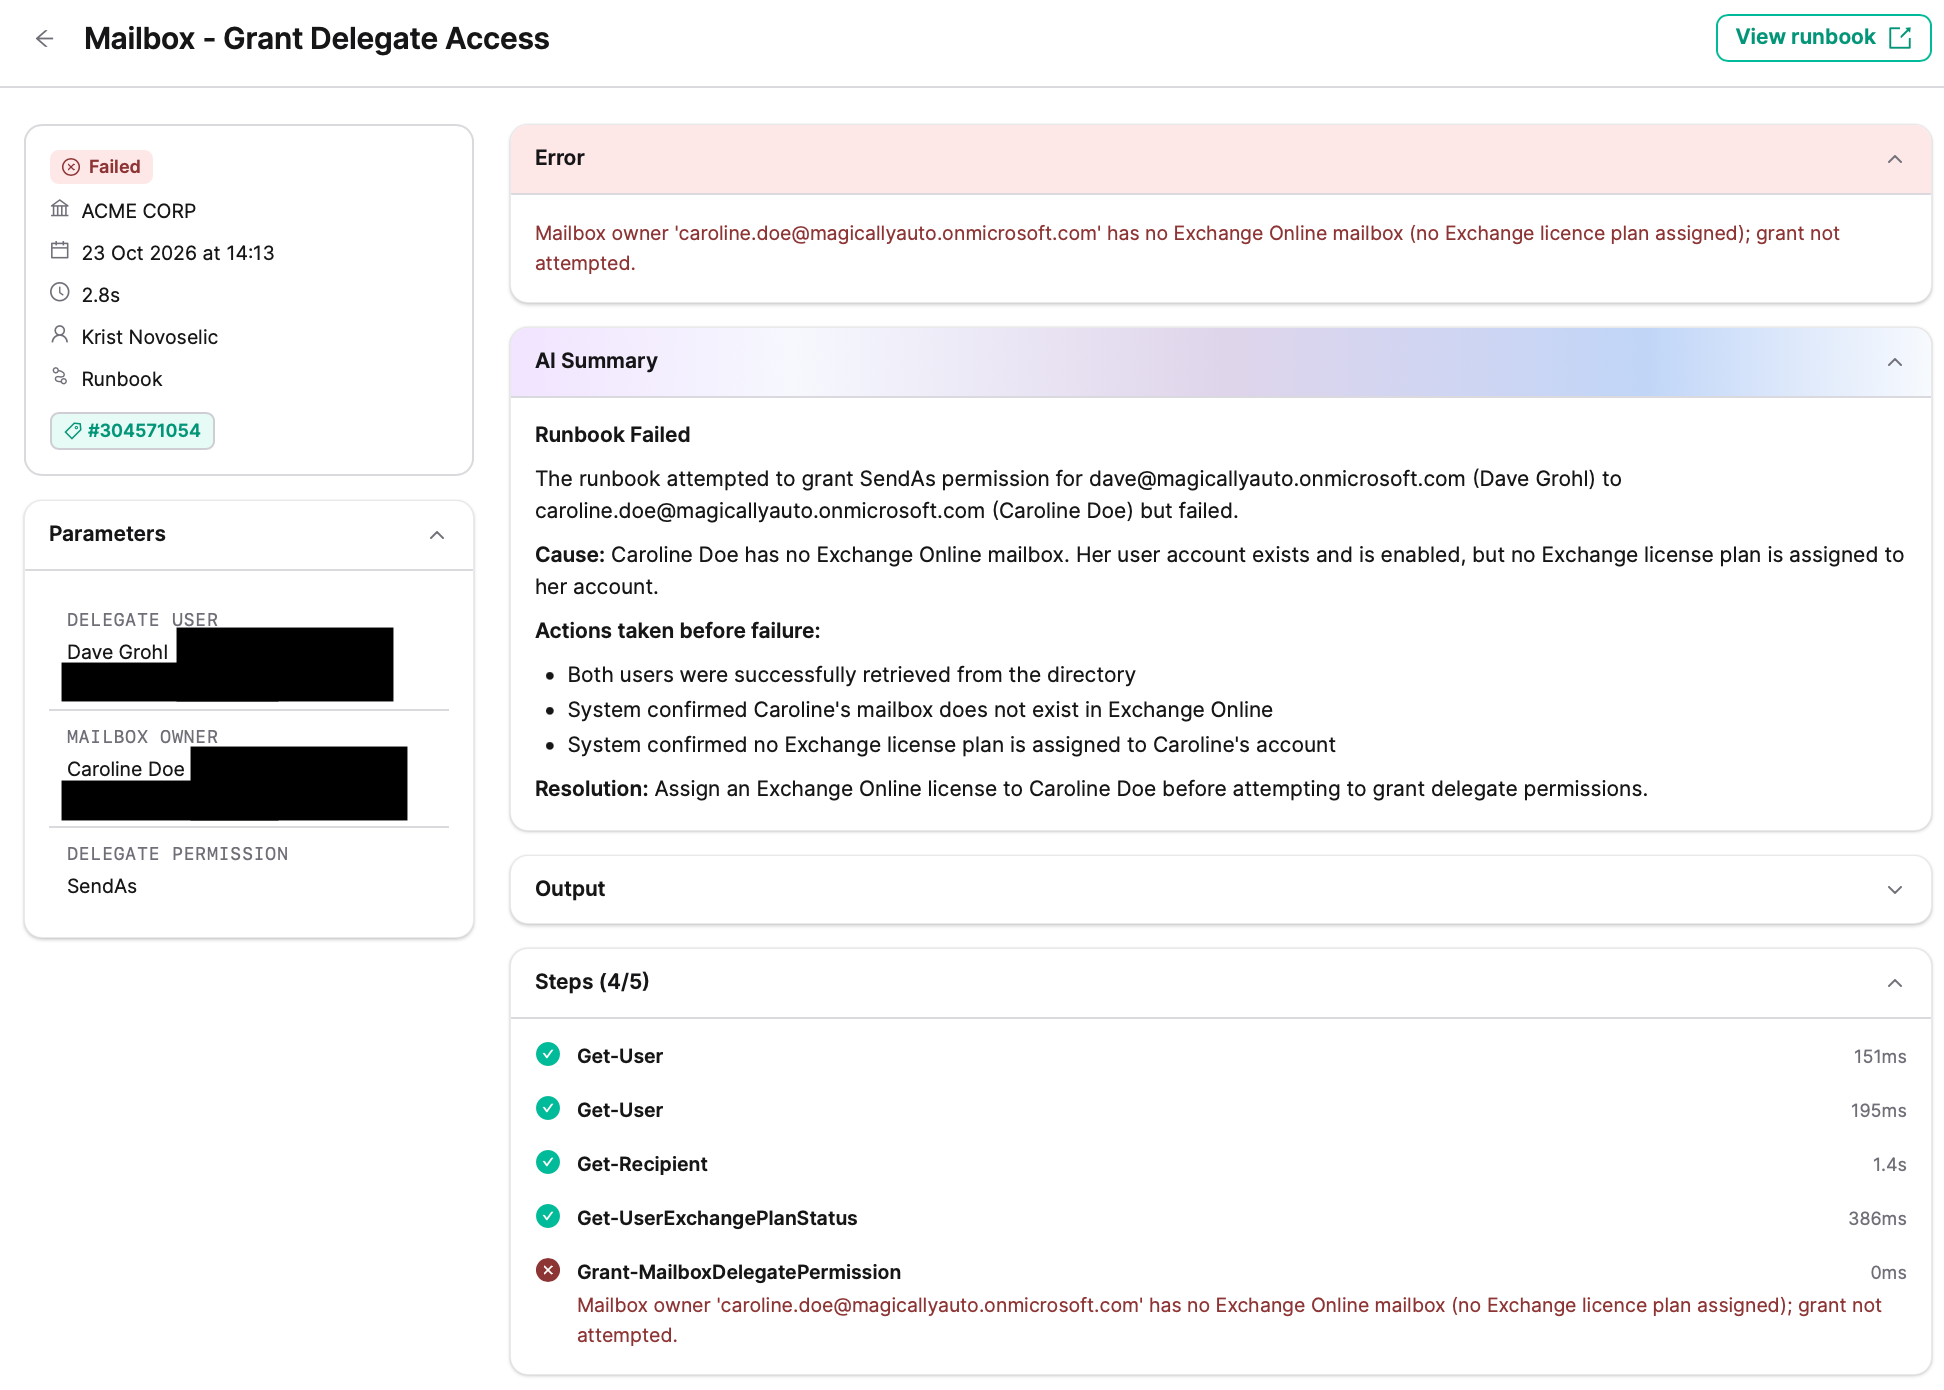Collapse the Parameters panel
Image resolution: width=1944 pixels, height=1390 pixels.
pos(437,535)
